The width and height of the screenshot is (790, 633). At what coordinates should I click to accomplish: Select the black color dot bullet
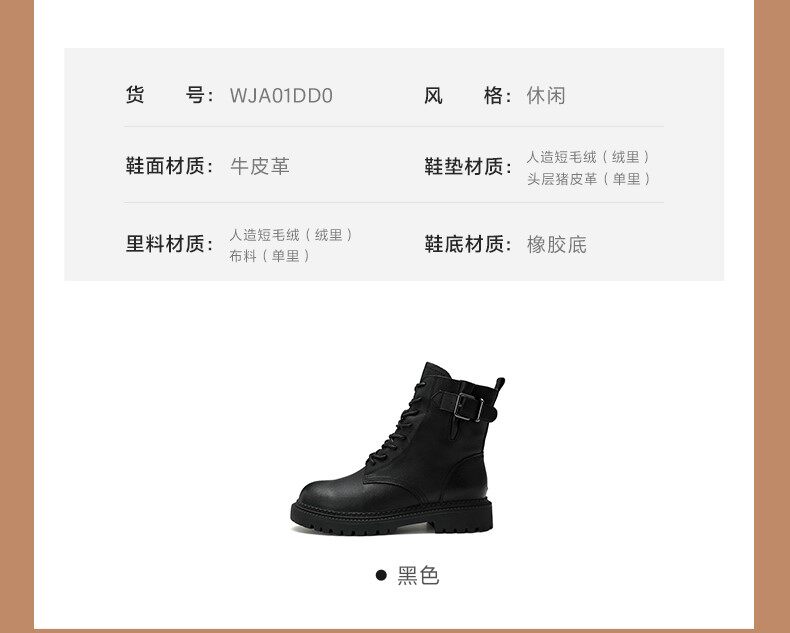[381, 575]
